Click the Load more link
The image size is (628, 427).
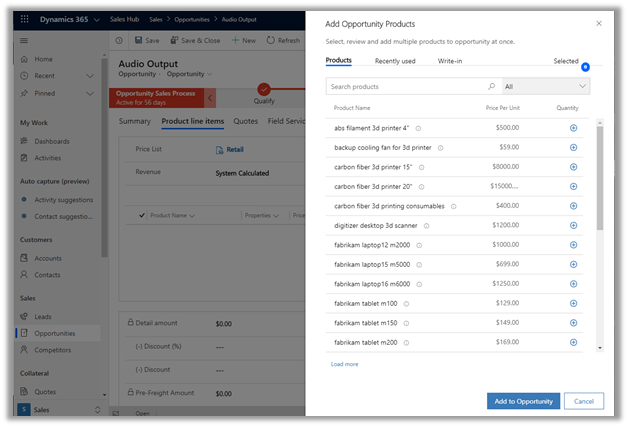pyautogui.click(x=344, y=364)
